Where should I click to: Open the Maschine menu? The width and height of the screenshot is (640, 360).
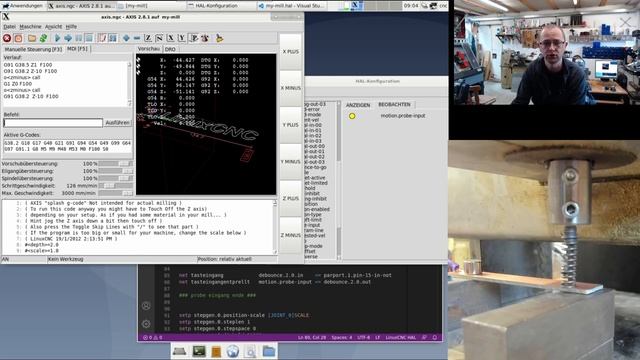point(31,27)
